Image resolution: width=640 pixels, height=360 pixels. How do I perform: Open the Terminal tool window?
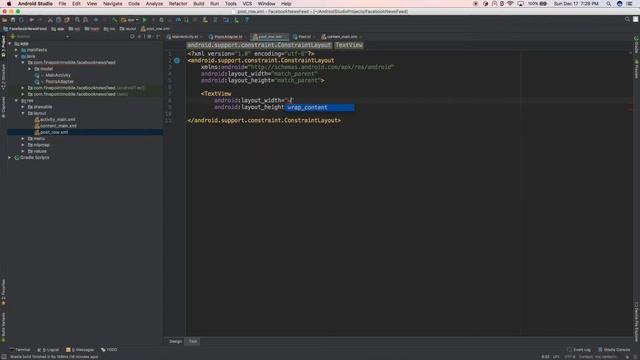(x=20, y=350)
